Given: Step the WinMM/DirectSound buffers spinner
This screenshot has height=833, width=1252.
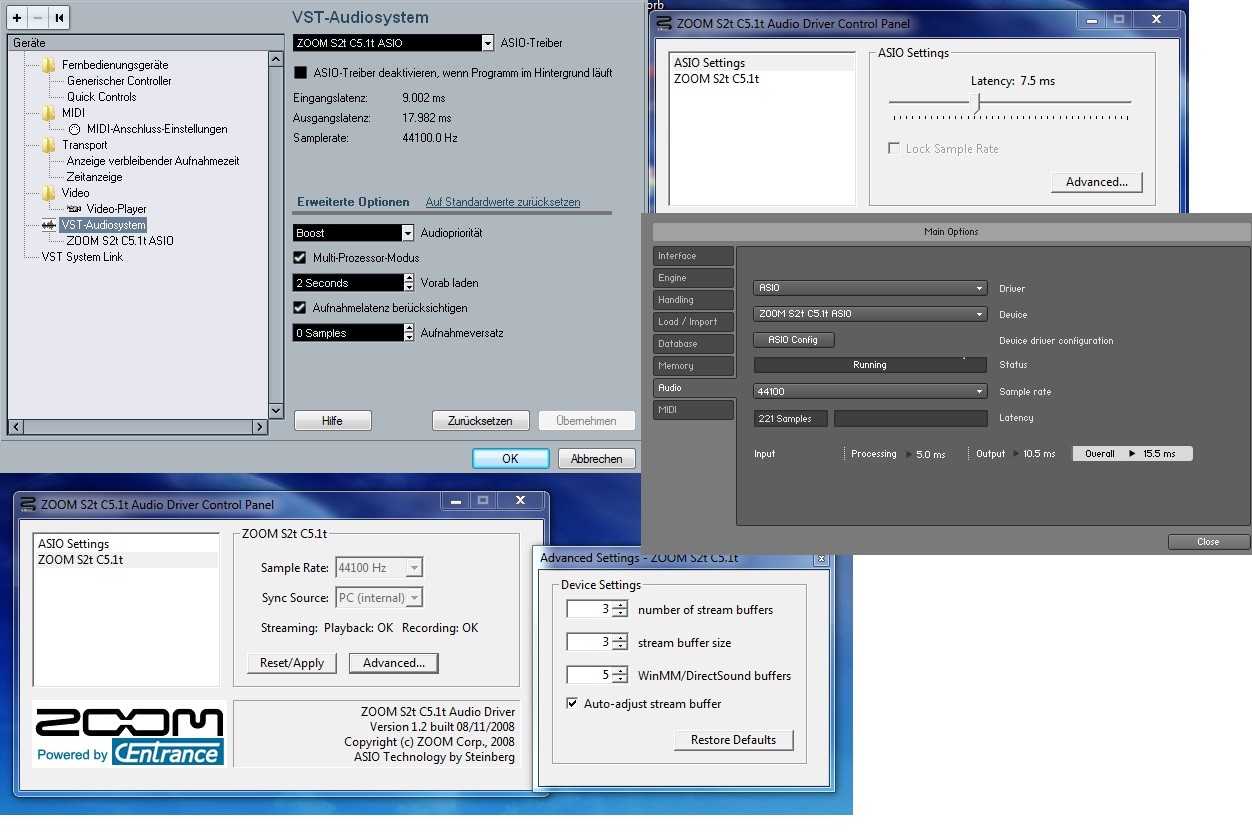Looking at the screenshot, I should pyautogui.click(x=620, y=676).
